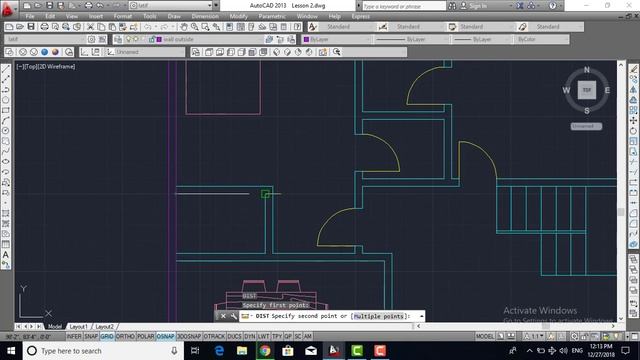Switch to the Layout1 tab
The image size is (640, 360).
pyautogui.click(x=78, y=327)
